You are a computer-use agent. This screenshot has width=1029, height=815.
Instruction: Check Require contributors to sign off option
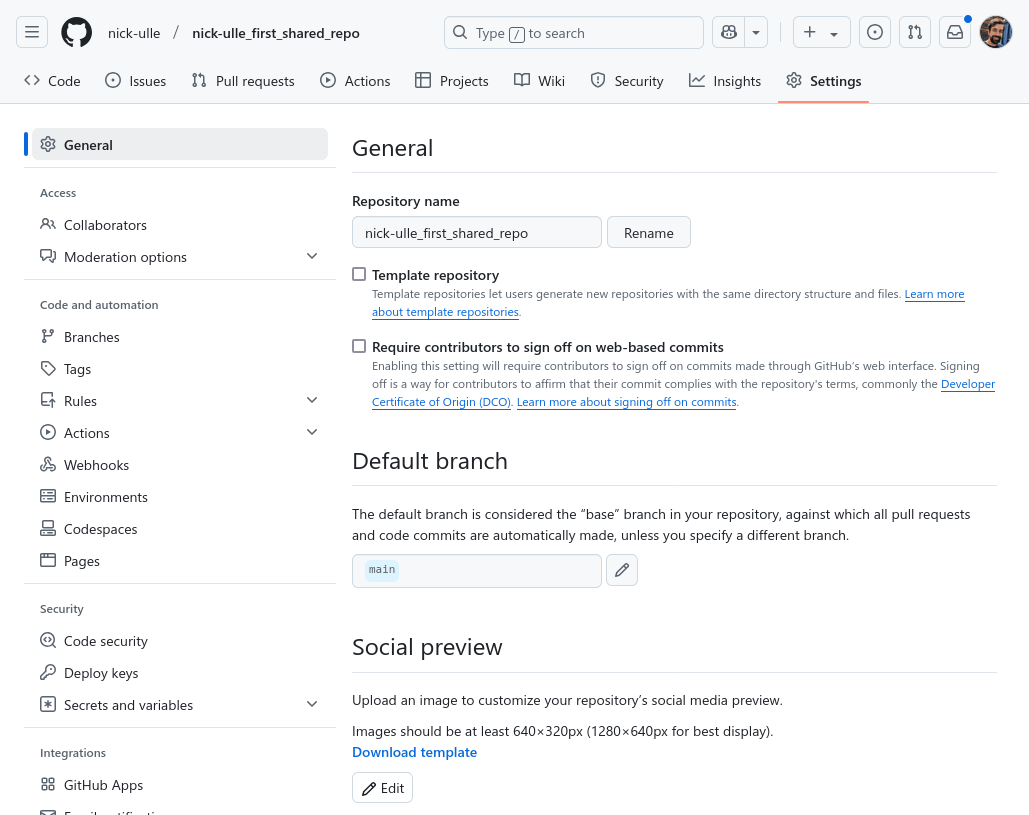359,347
